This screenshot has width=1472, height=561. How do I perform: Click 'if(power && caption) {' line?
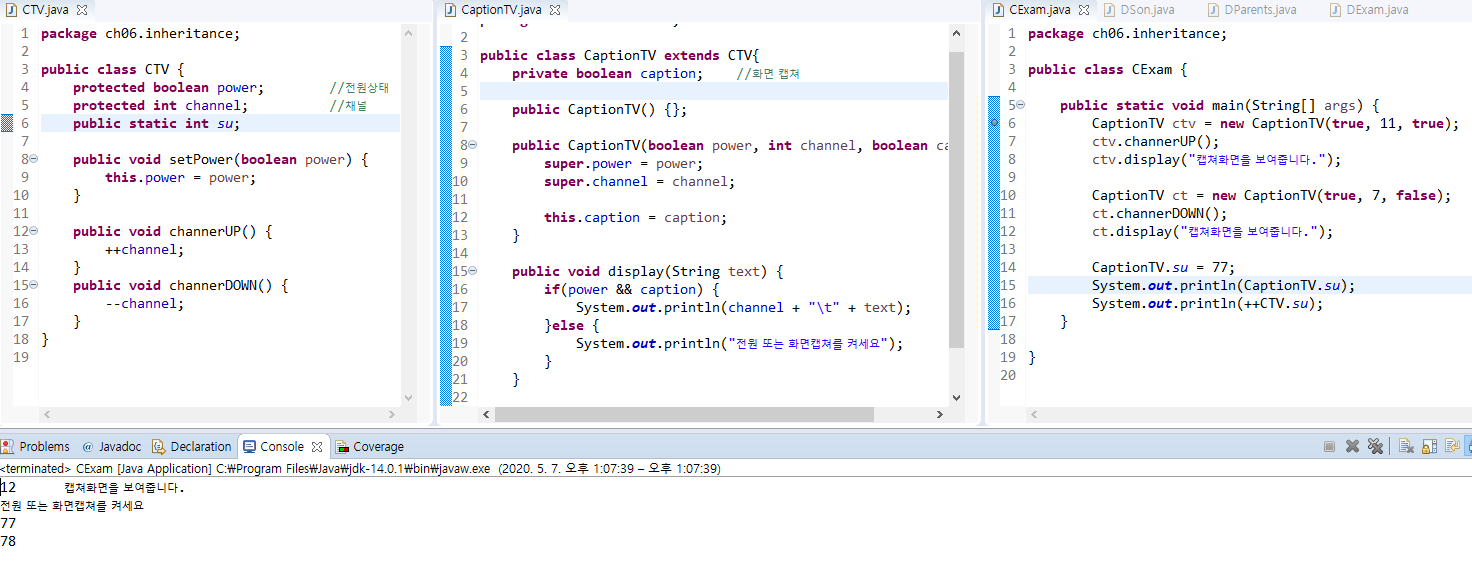(x=632, y=289)
